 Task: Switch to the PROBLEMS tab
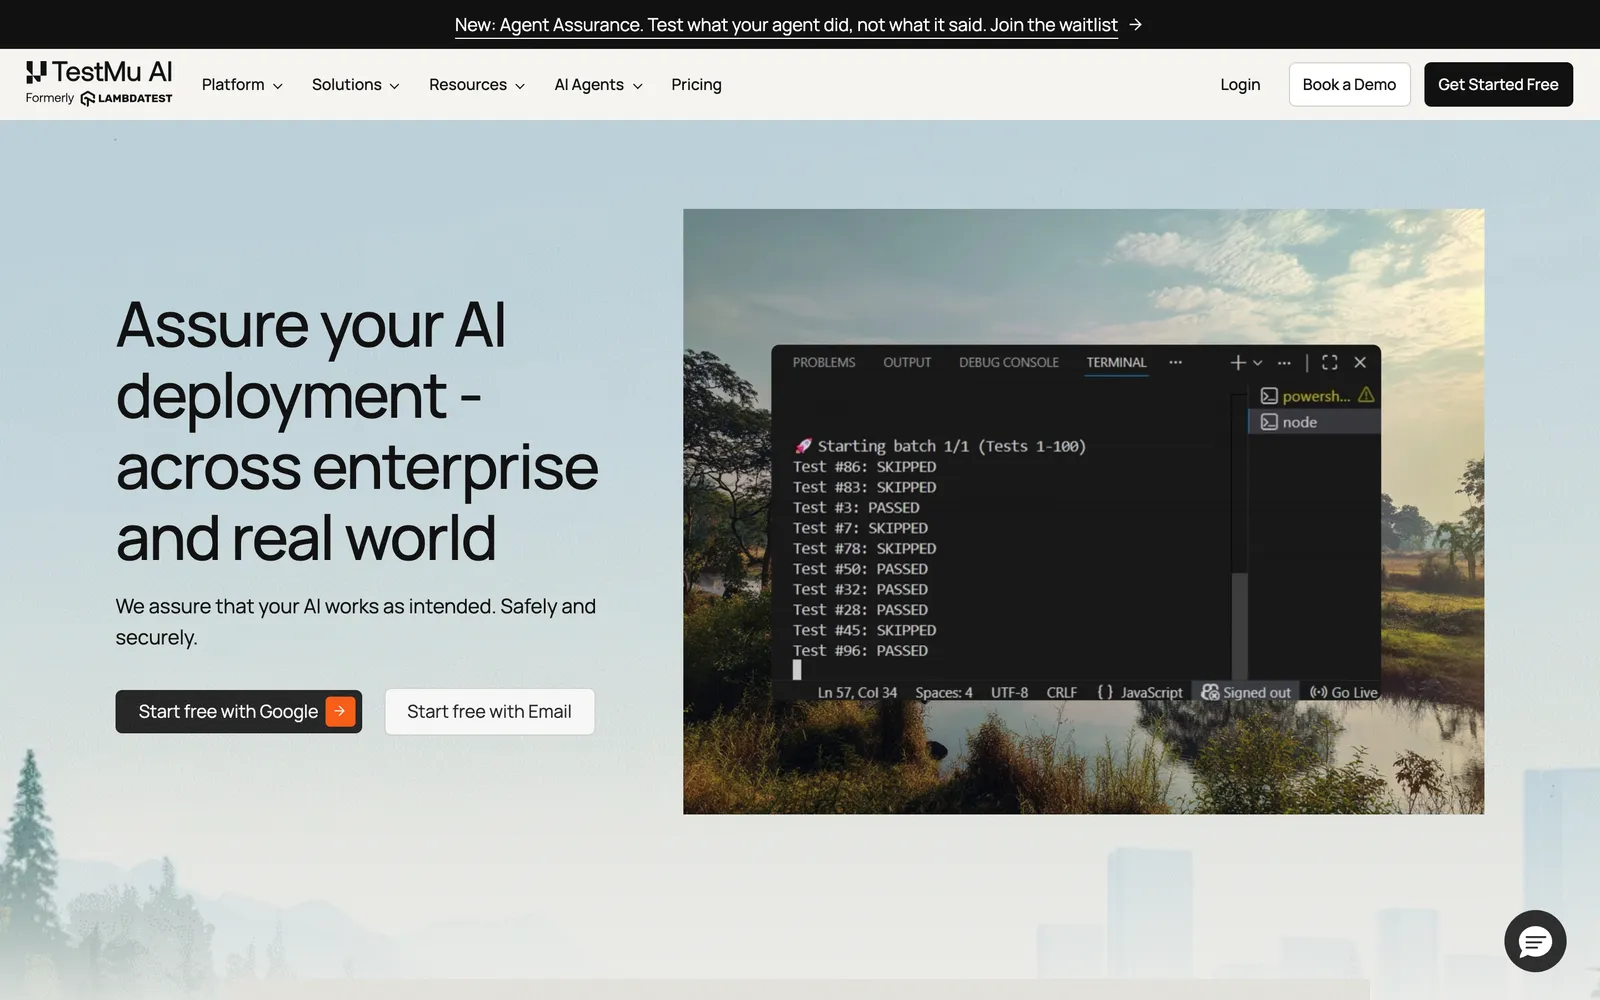pyautogui.click(x=824, y=362)
